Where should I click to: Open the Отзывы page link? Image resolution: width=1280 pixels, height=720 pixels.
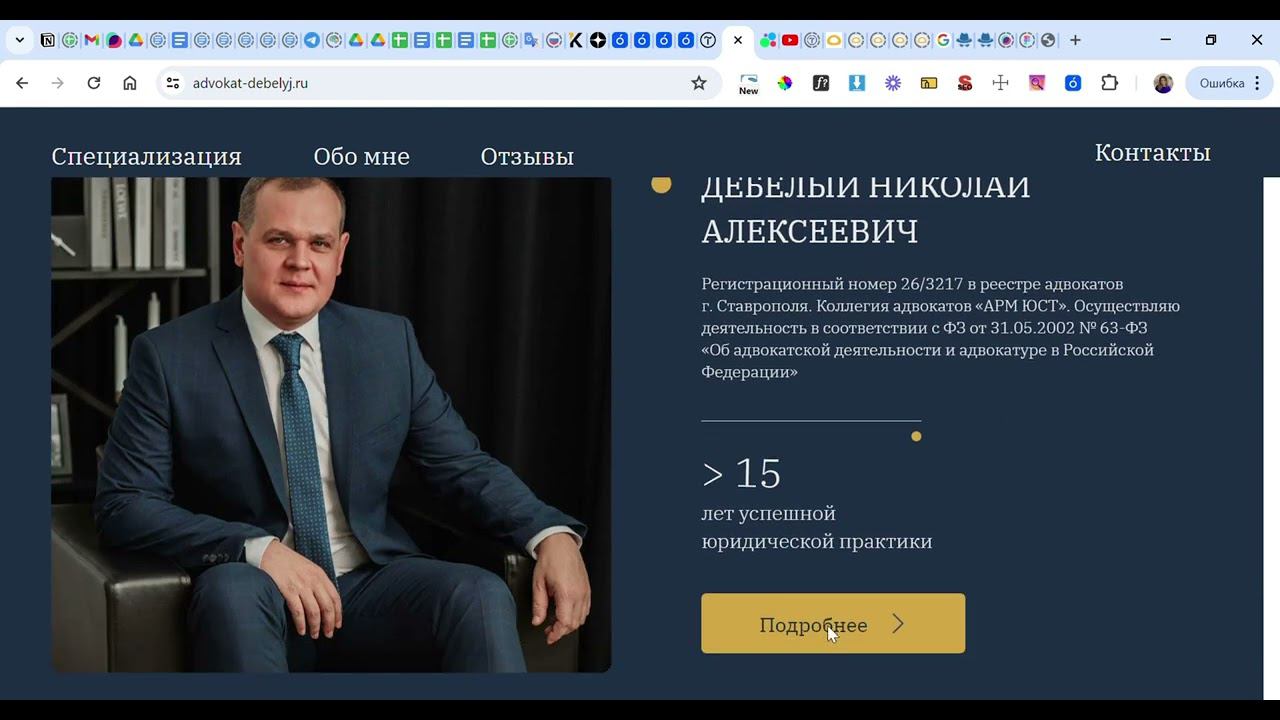coord(527,157)
